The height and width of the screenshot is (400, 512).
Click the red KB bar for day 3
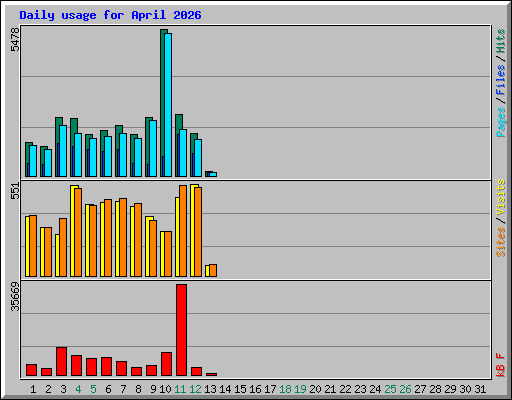(61, 361)
